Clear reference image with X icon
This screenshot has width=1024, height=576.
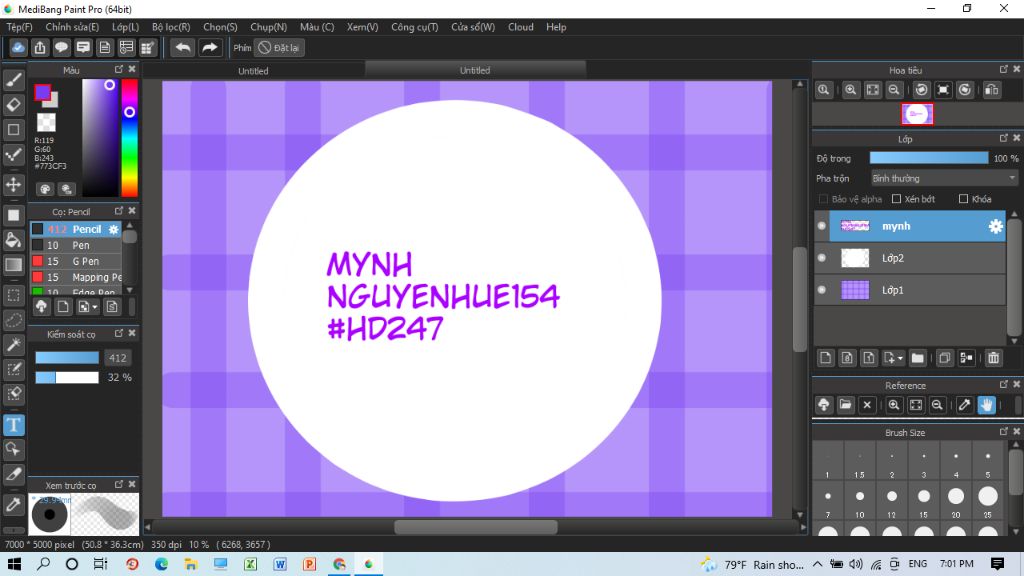click(x=867, y=405)
